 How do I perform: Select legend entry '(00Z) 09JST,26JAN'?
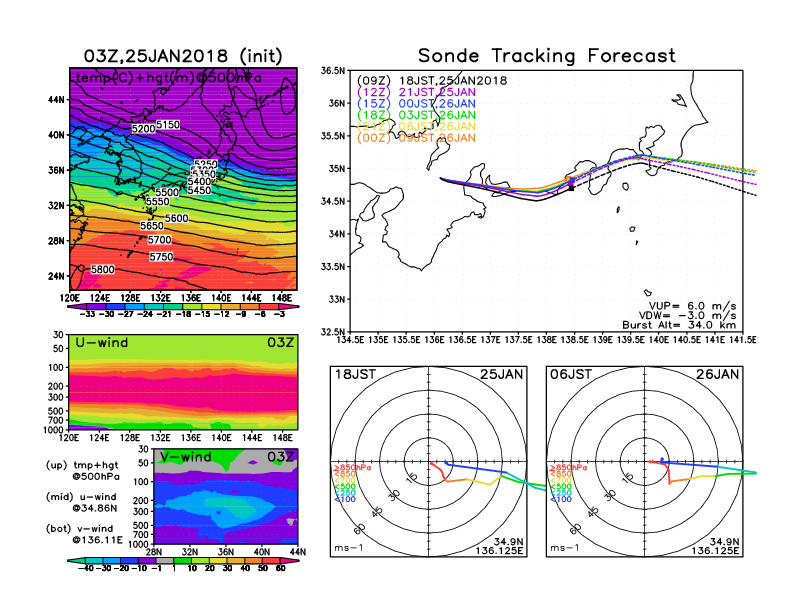[416, 138]
